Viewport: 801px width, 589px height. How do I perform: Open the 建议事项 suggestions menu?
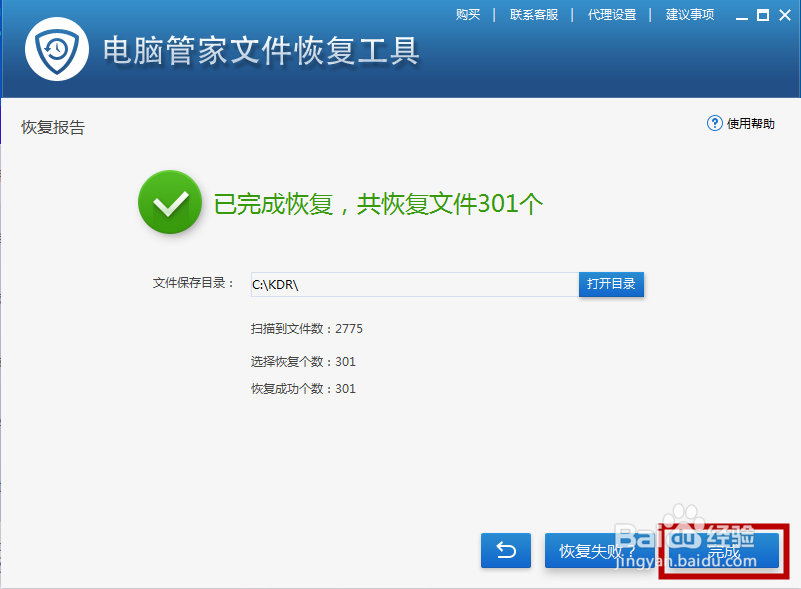689,15
